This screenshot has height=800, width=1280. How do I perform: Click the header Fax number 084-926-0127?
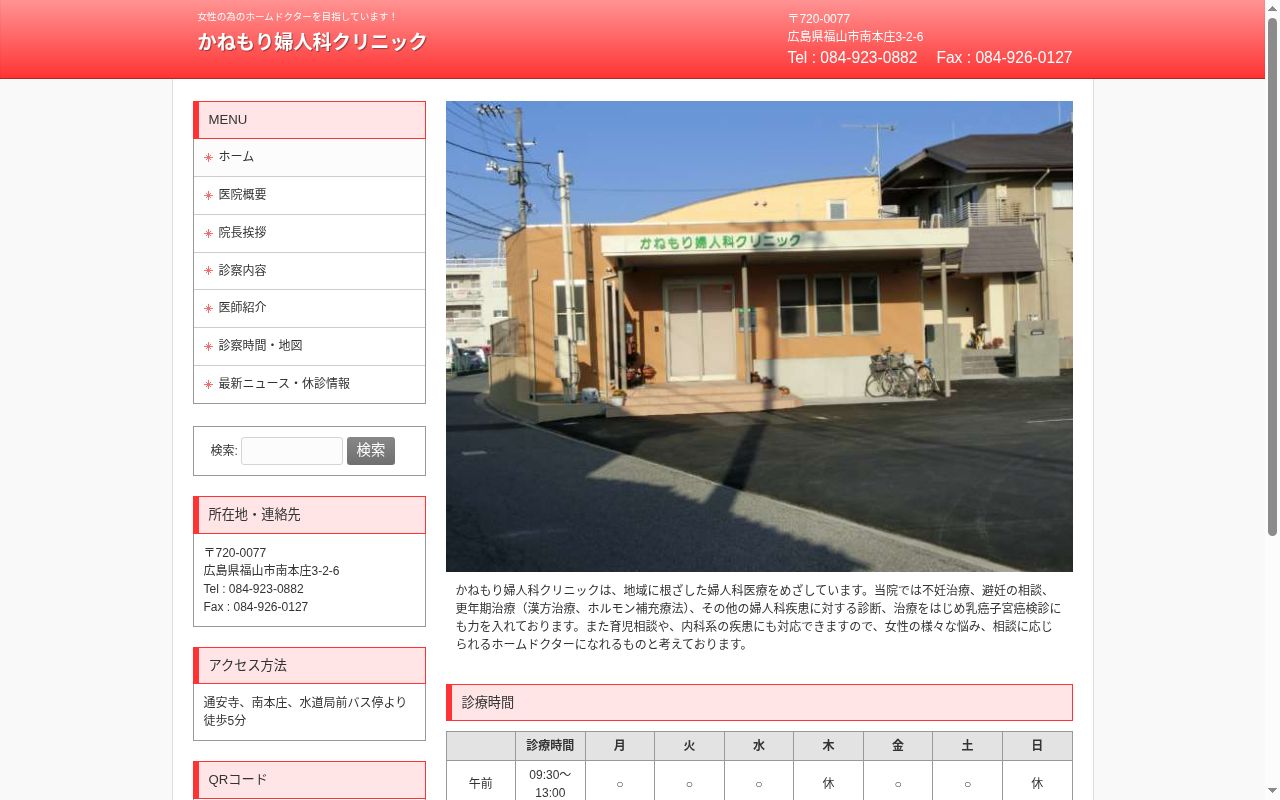coord(1023,58)
